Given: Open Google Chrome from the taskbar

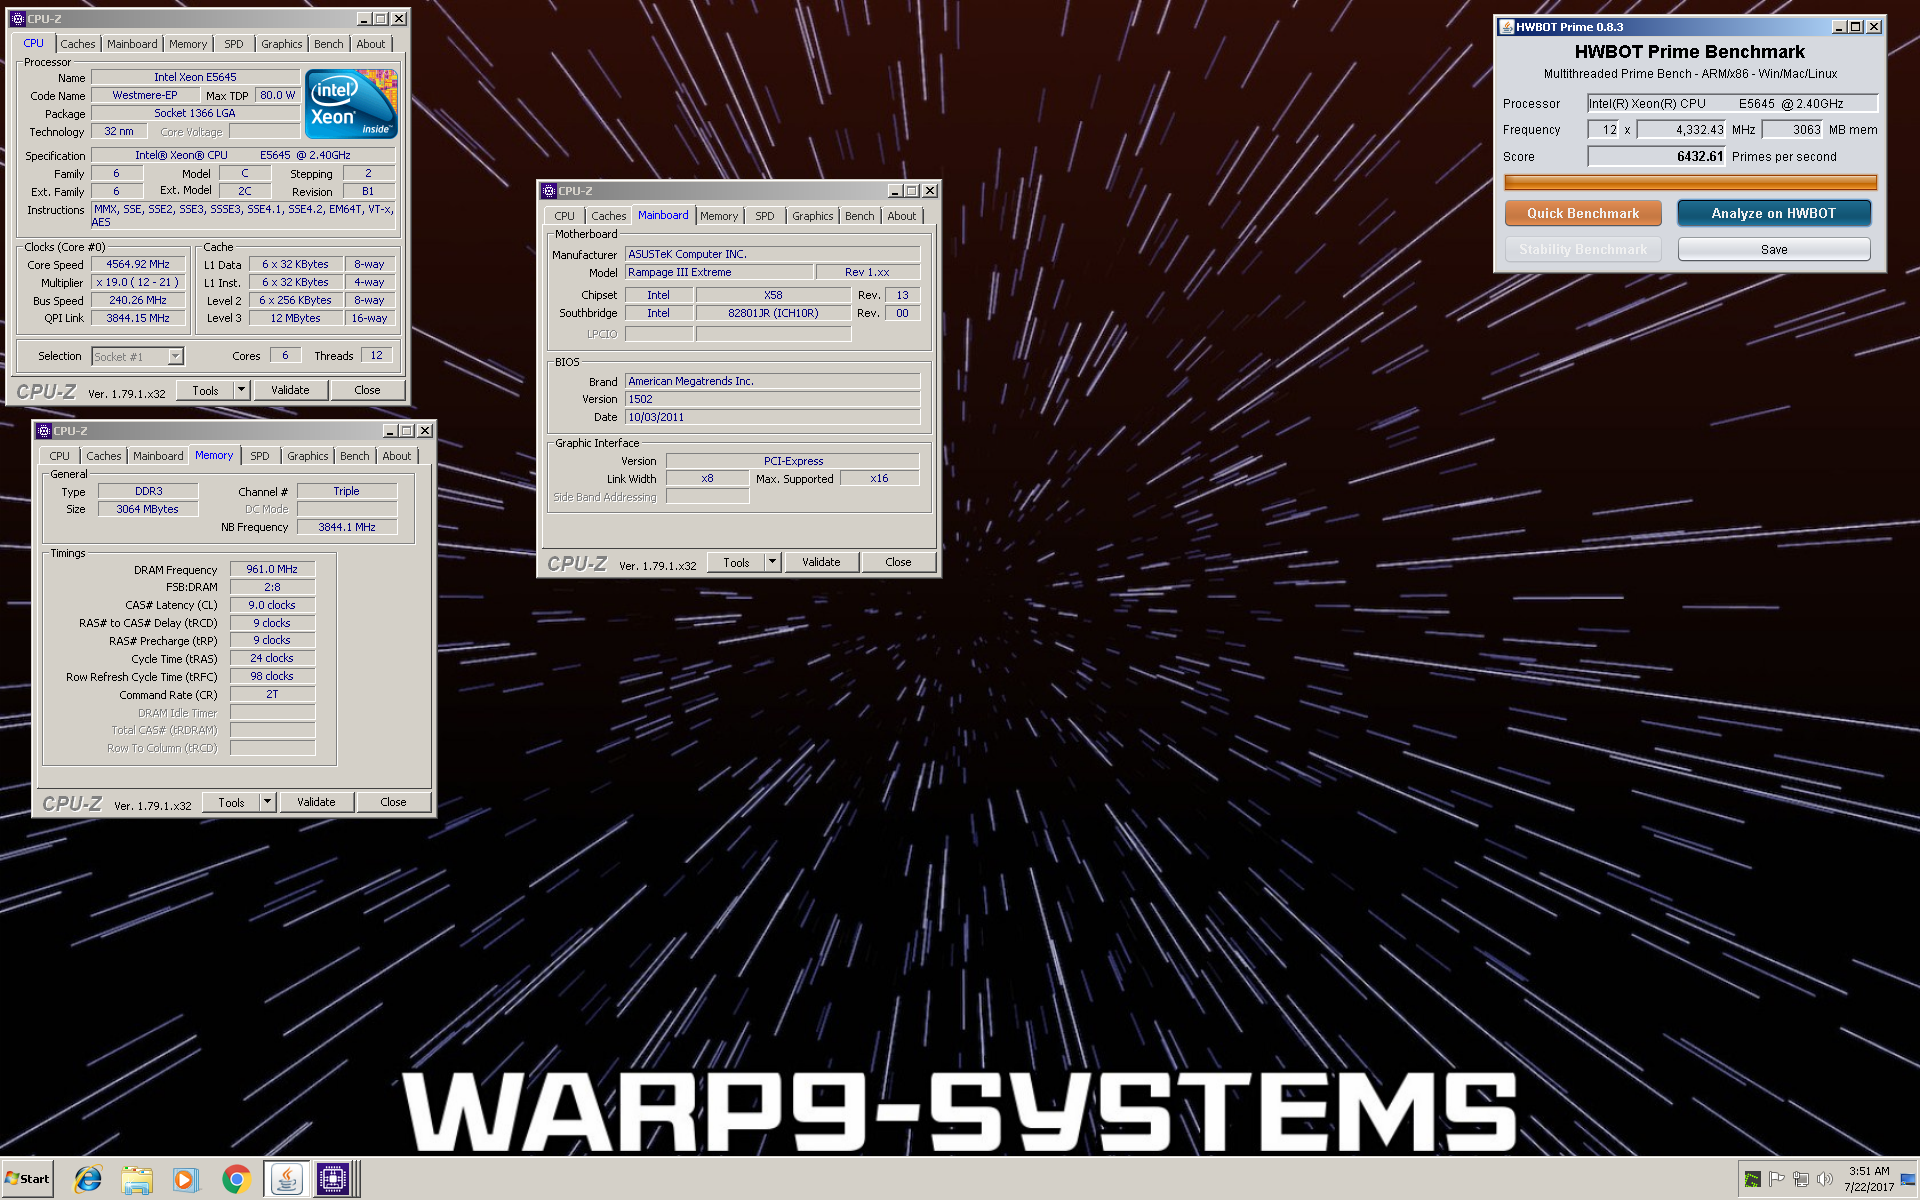Looking at the screenshot, I should [x=236, y=1179].
